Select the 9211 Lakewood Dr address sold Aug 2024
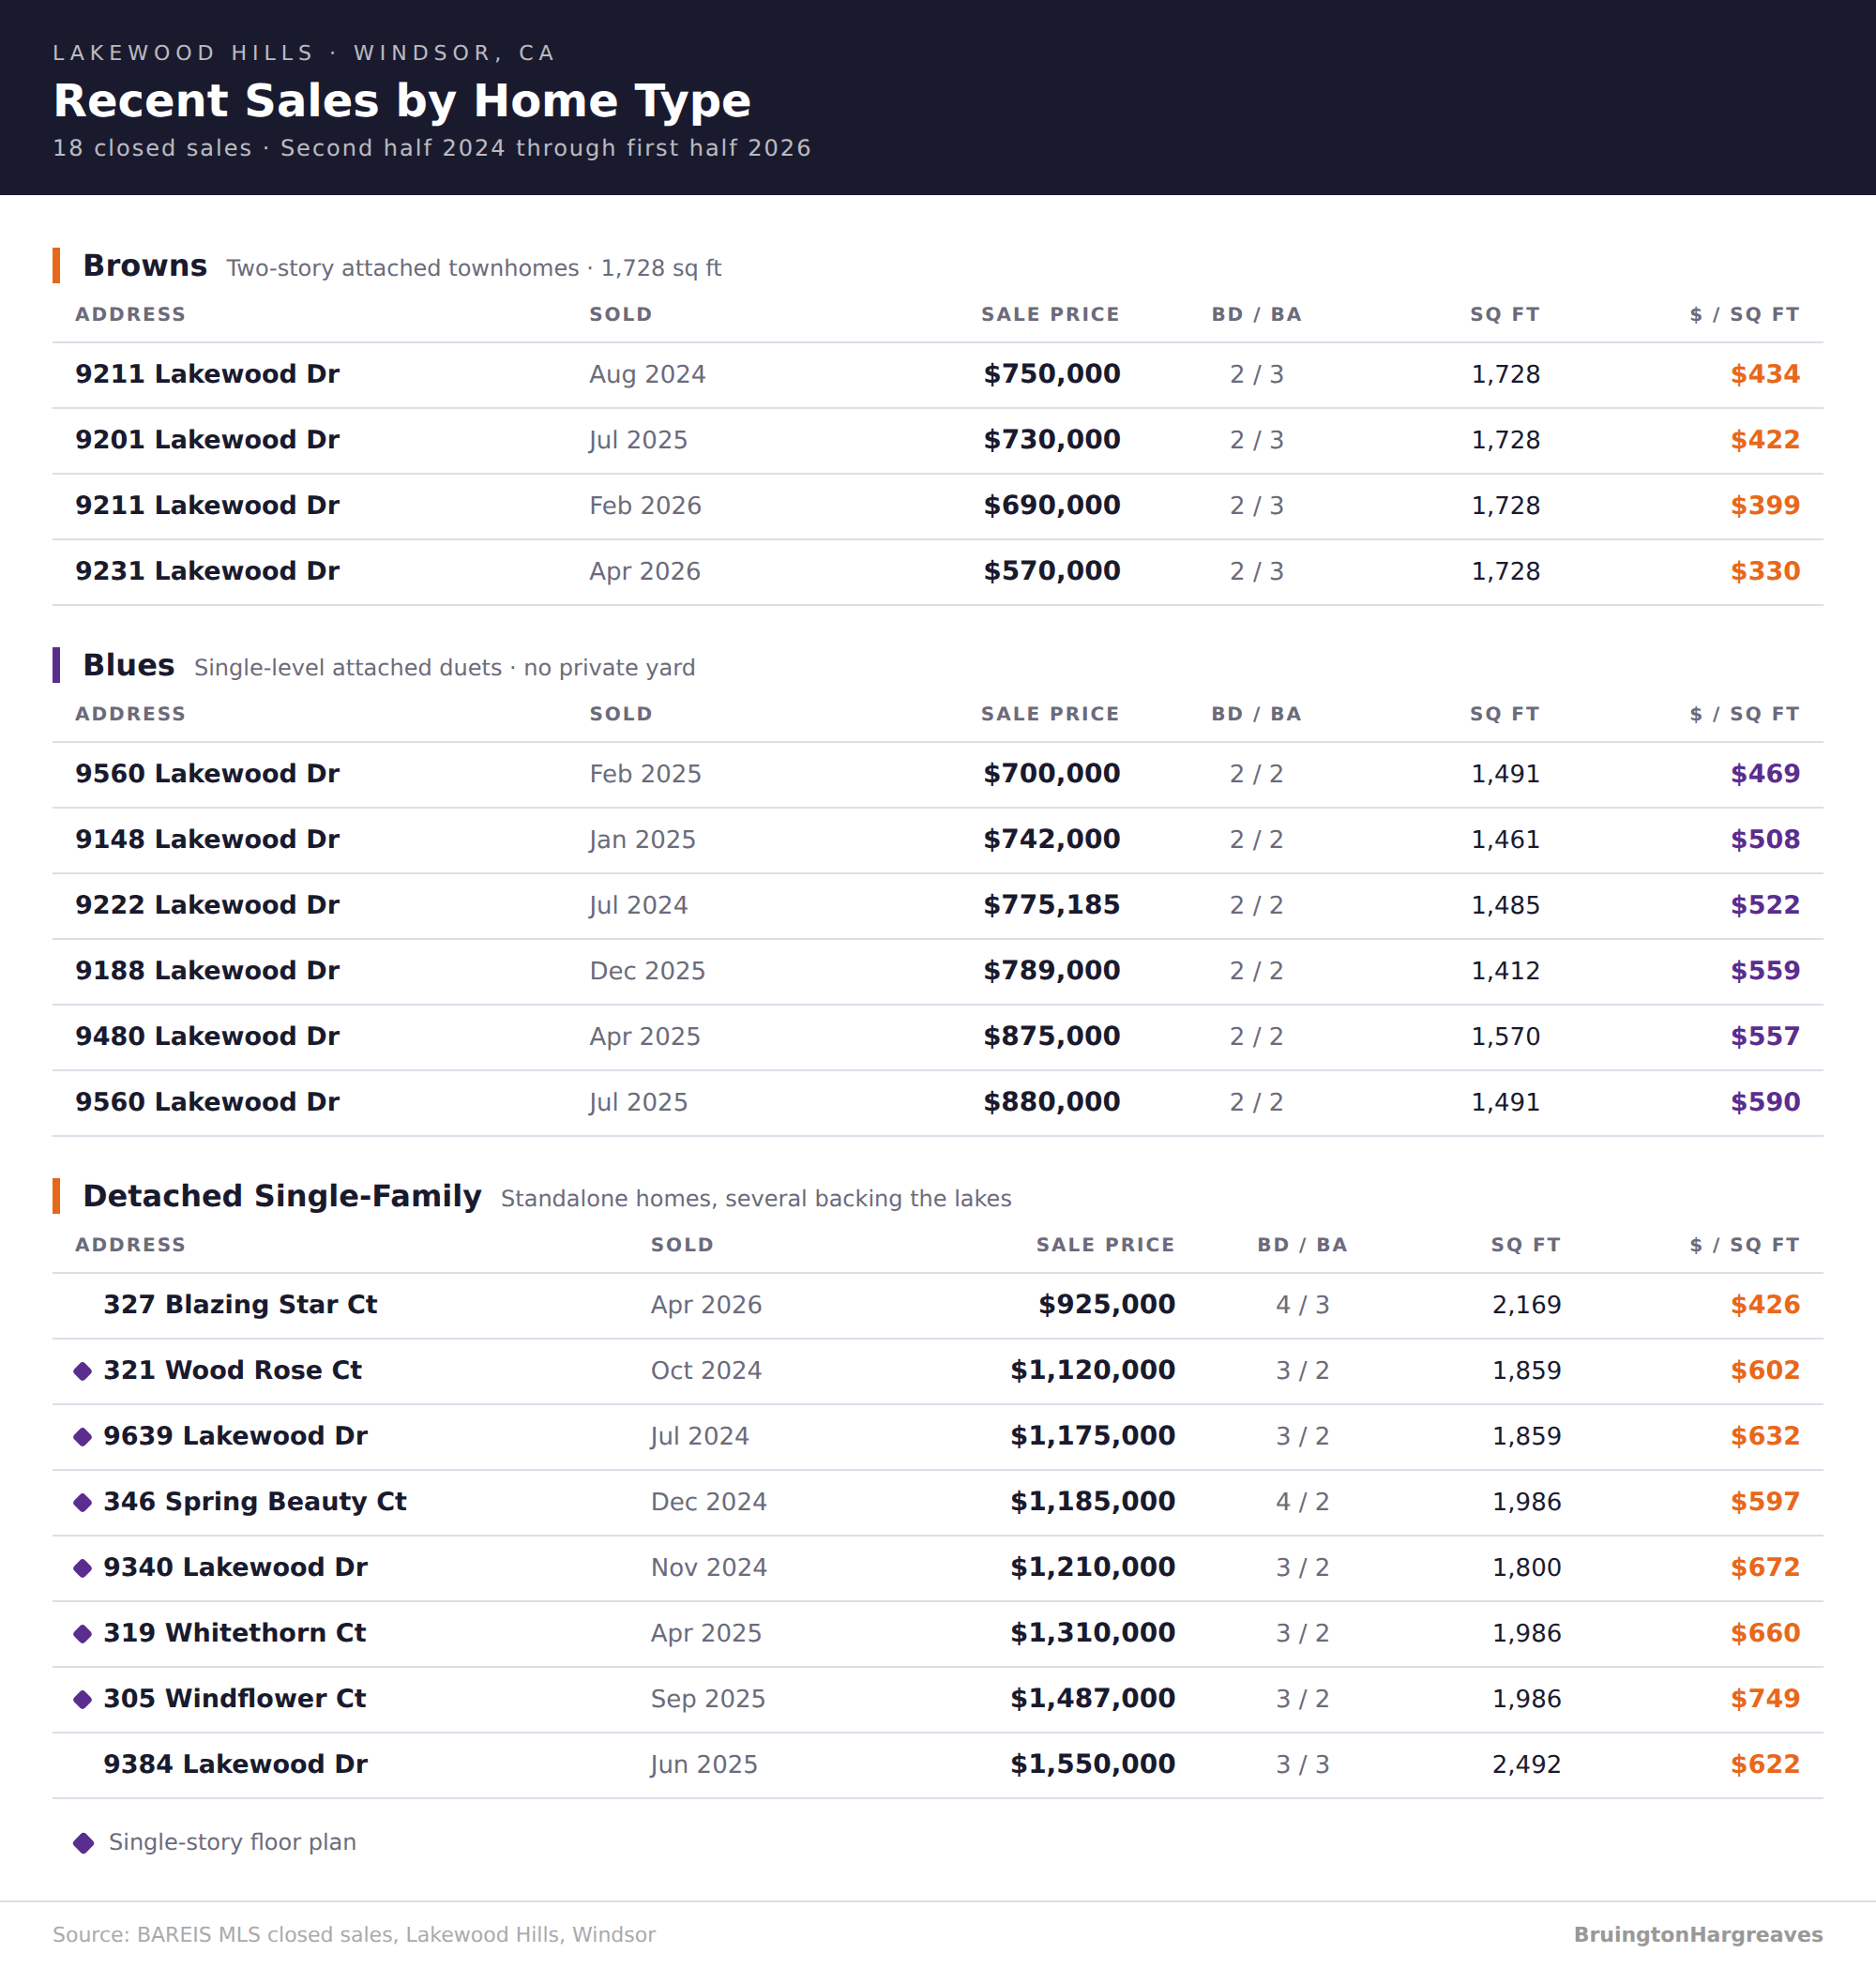 point(207,374)
